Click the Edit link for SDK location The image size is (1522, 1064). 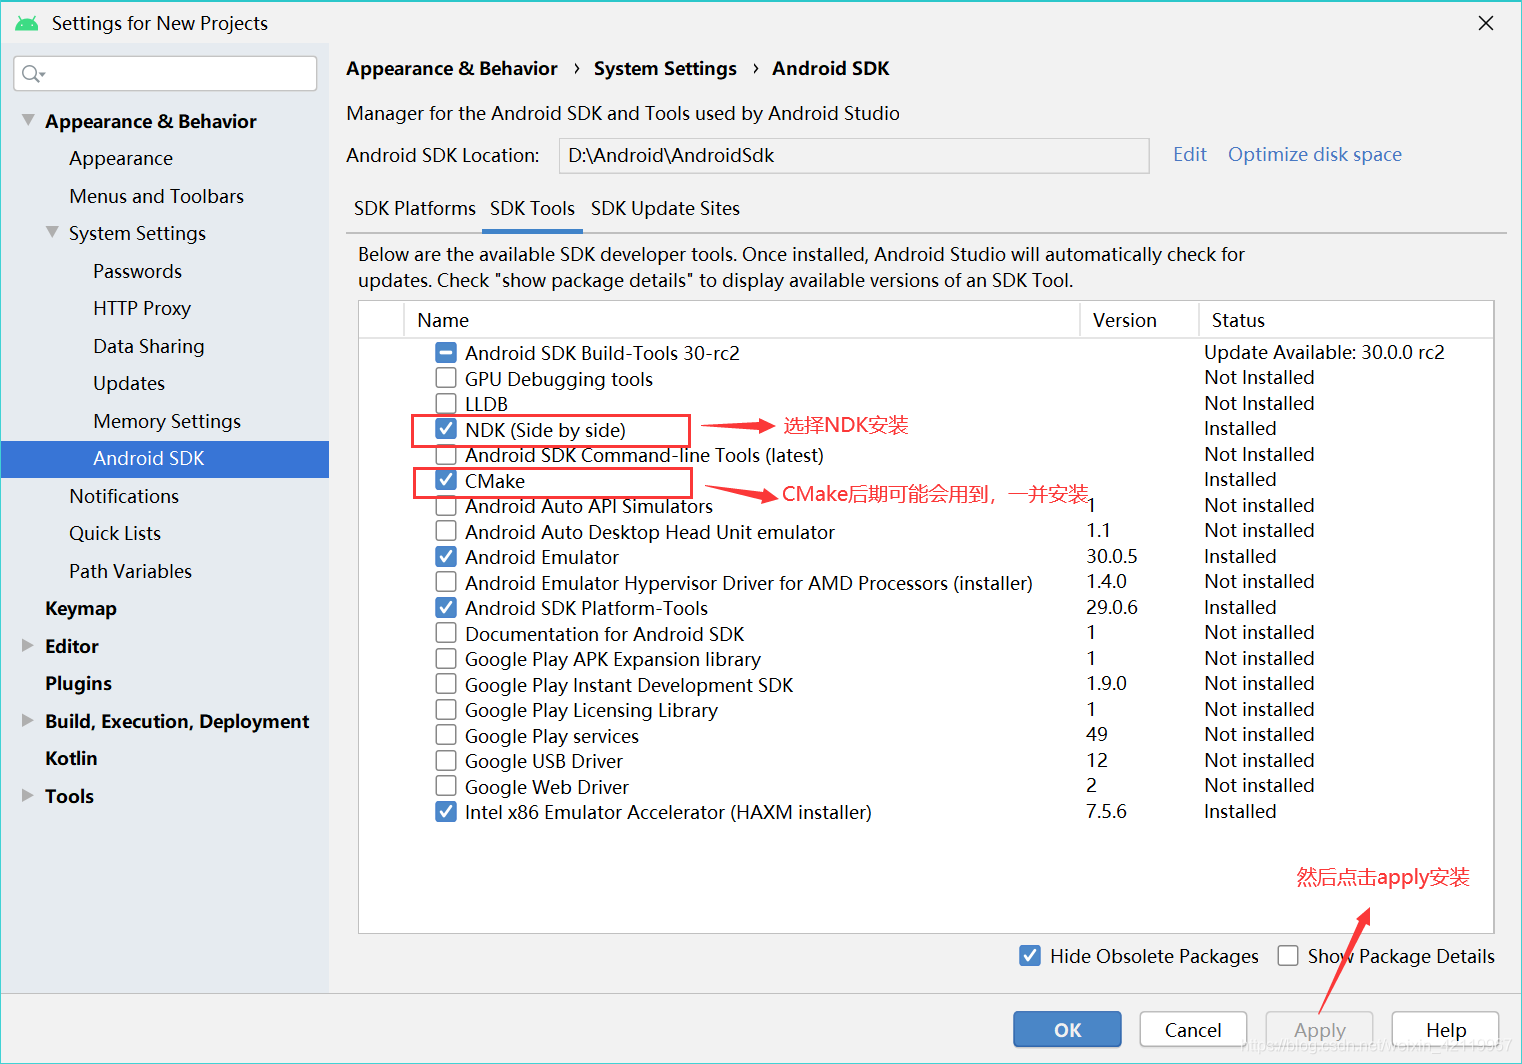[1190, 154]
